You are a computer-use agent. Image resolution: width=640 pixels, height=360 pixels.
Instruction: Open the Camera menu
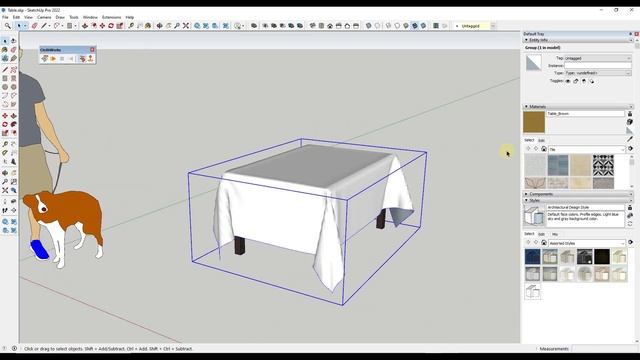pyautogui.click(x=44, y=18)
